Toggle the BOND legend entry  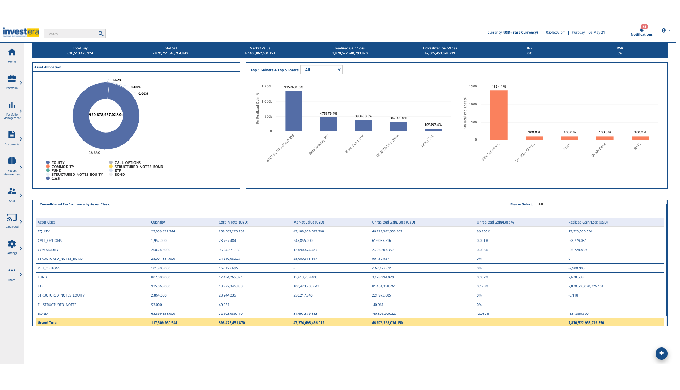(117, 174)
